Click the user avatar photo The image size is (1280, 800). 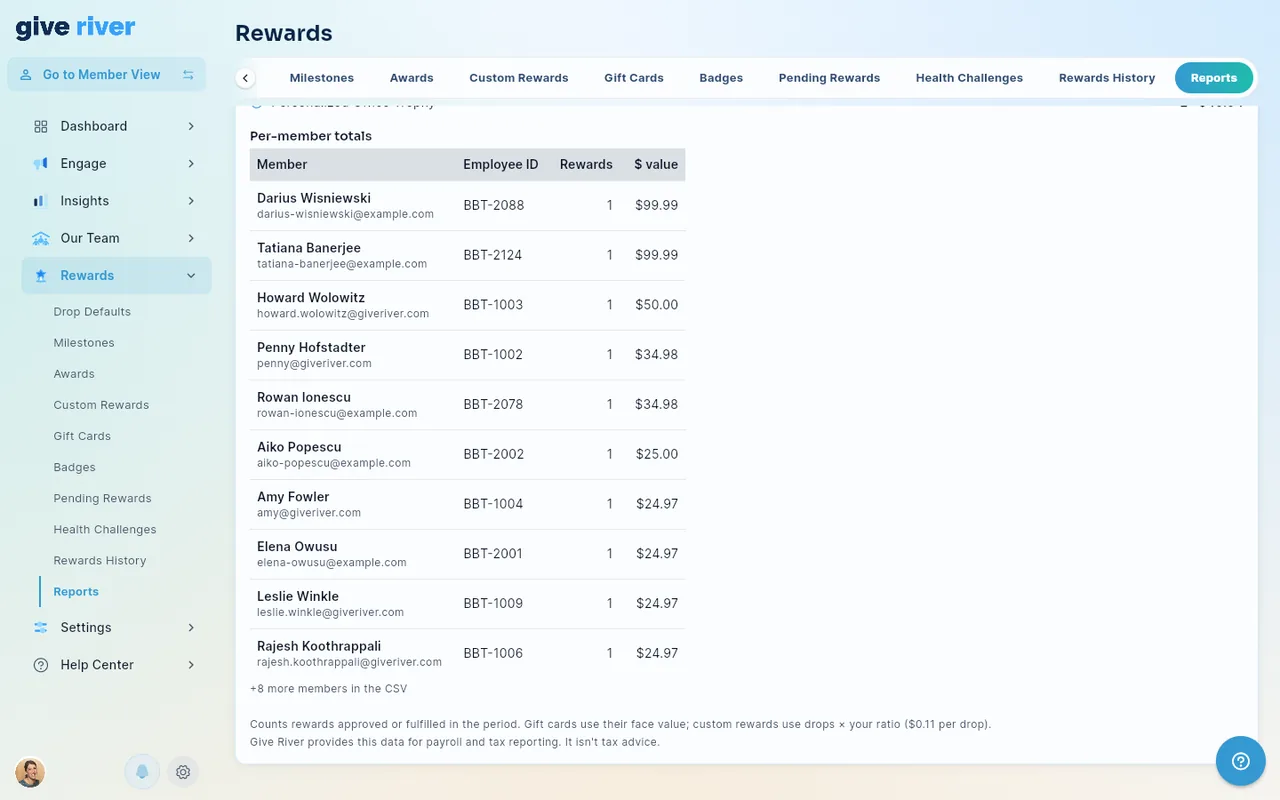tap(30, 772)
